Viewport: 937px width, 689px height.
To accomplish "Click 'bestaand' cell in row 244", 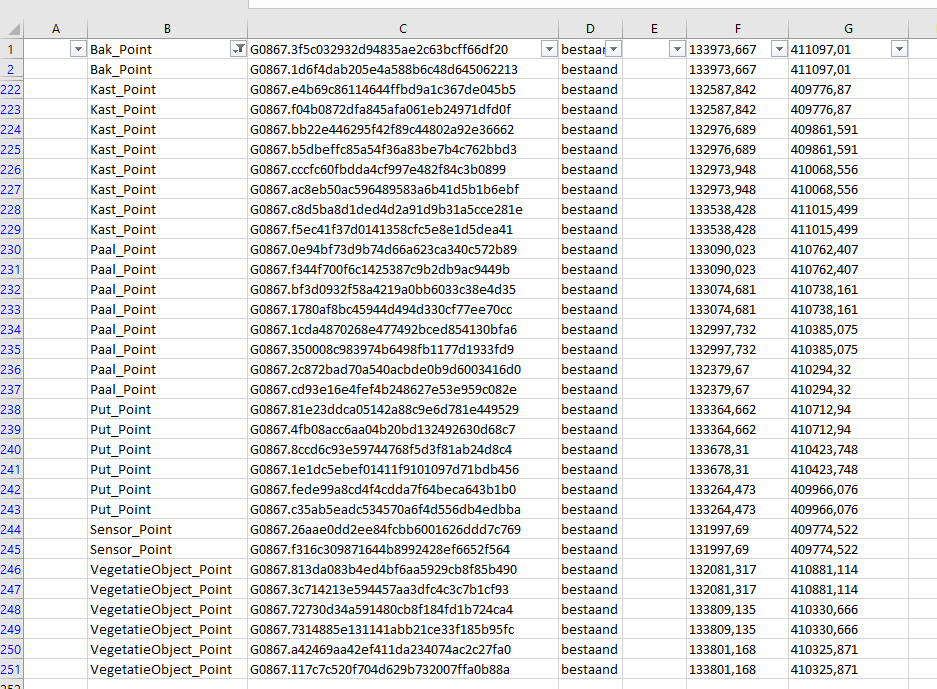I will point(590,529).
